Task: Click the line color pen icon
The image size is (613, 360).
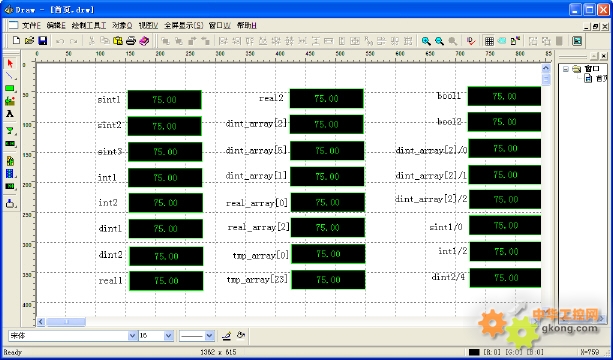Action: [x=226, y=335]
